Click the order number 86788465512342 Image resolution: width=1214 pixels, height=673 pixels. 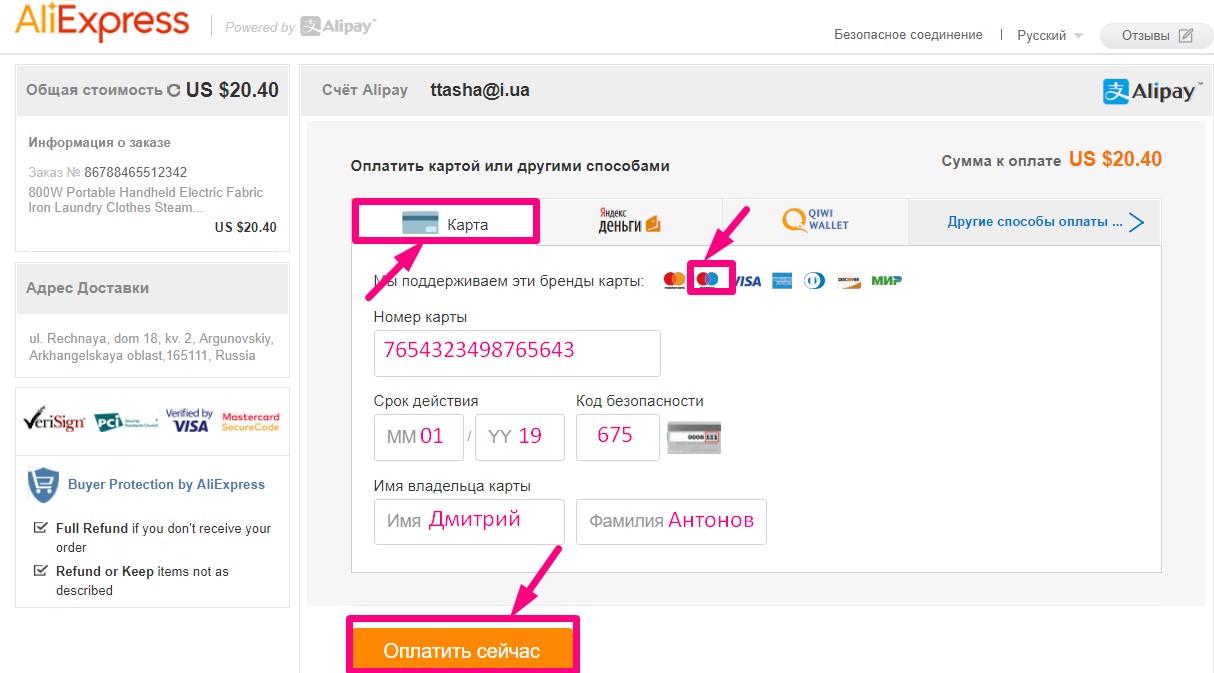[135, 172]
